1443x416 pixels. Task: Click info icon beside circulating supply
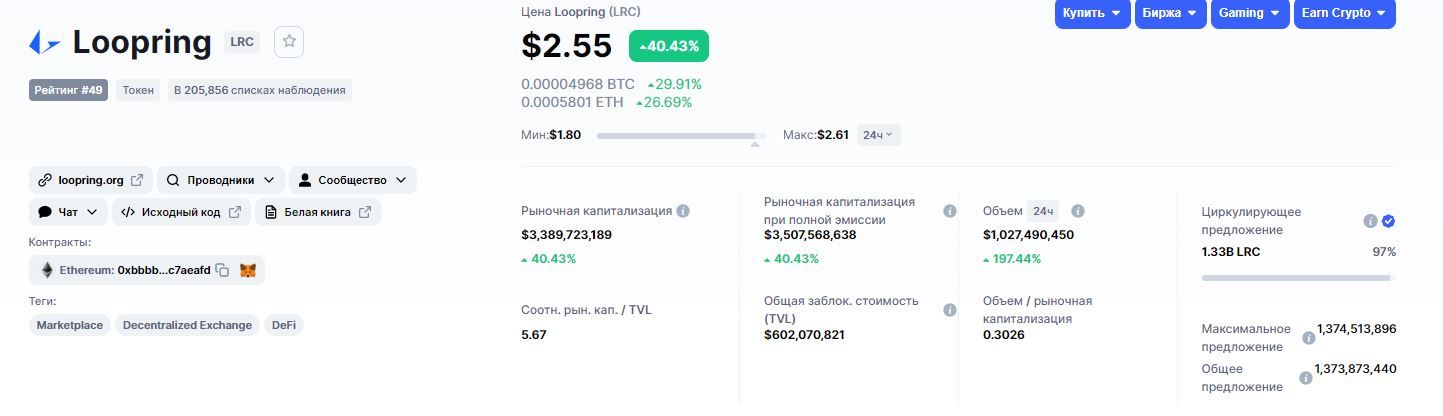click(x=1370, y=221)
